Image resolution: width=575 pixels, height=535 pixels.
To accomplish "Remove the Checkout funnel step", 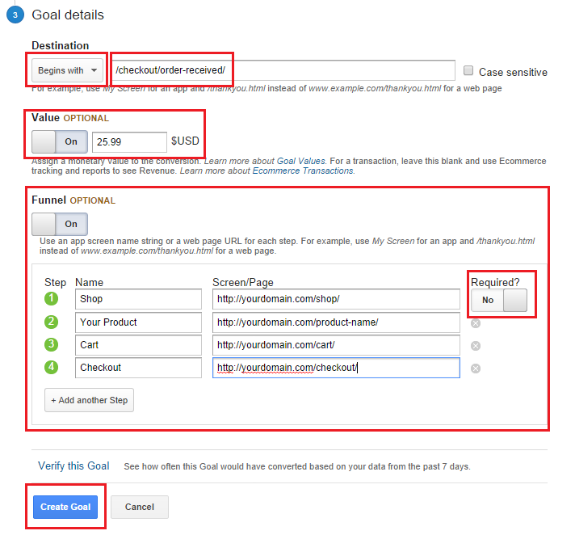I will pos(476,369).
